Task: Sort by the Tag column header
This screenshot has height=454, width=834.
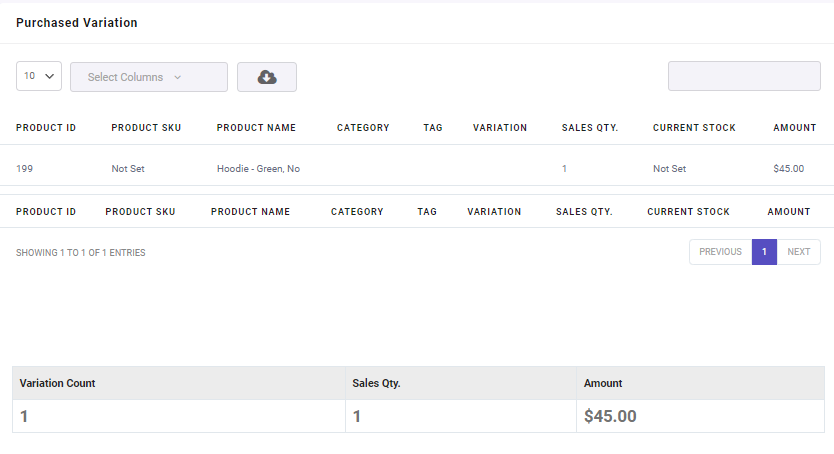Action: tap(433, 128)
